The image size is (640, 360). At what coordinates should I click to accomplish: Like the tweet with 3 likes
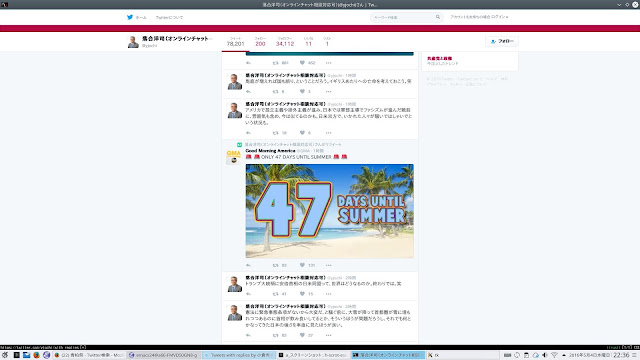(302, 91)
